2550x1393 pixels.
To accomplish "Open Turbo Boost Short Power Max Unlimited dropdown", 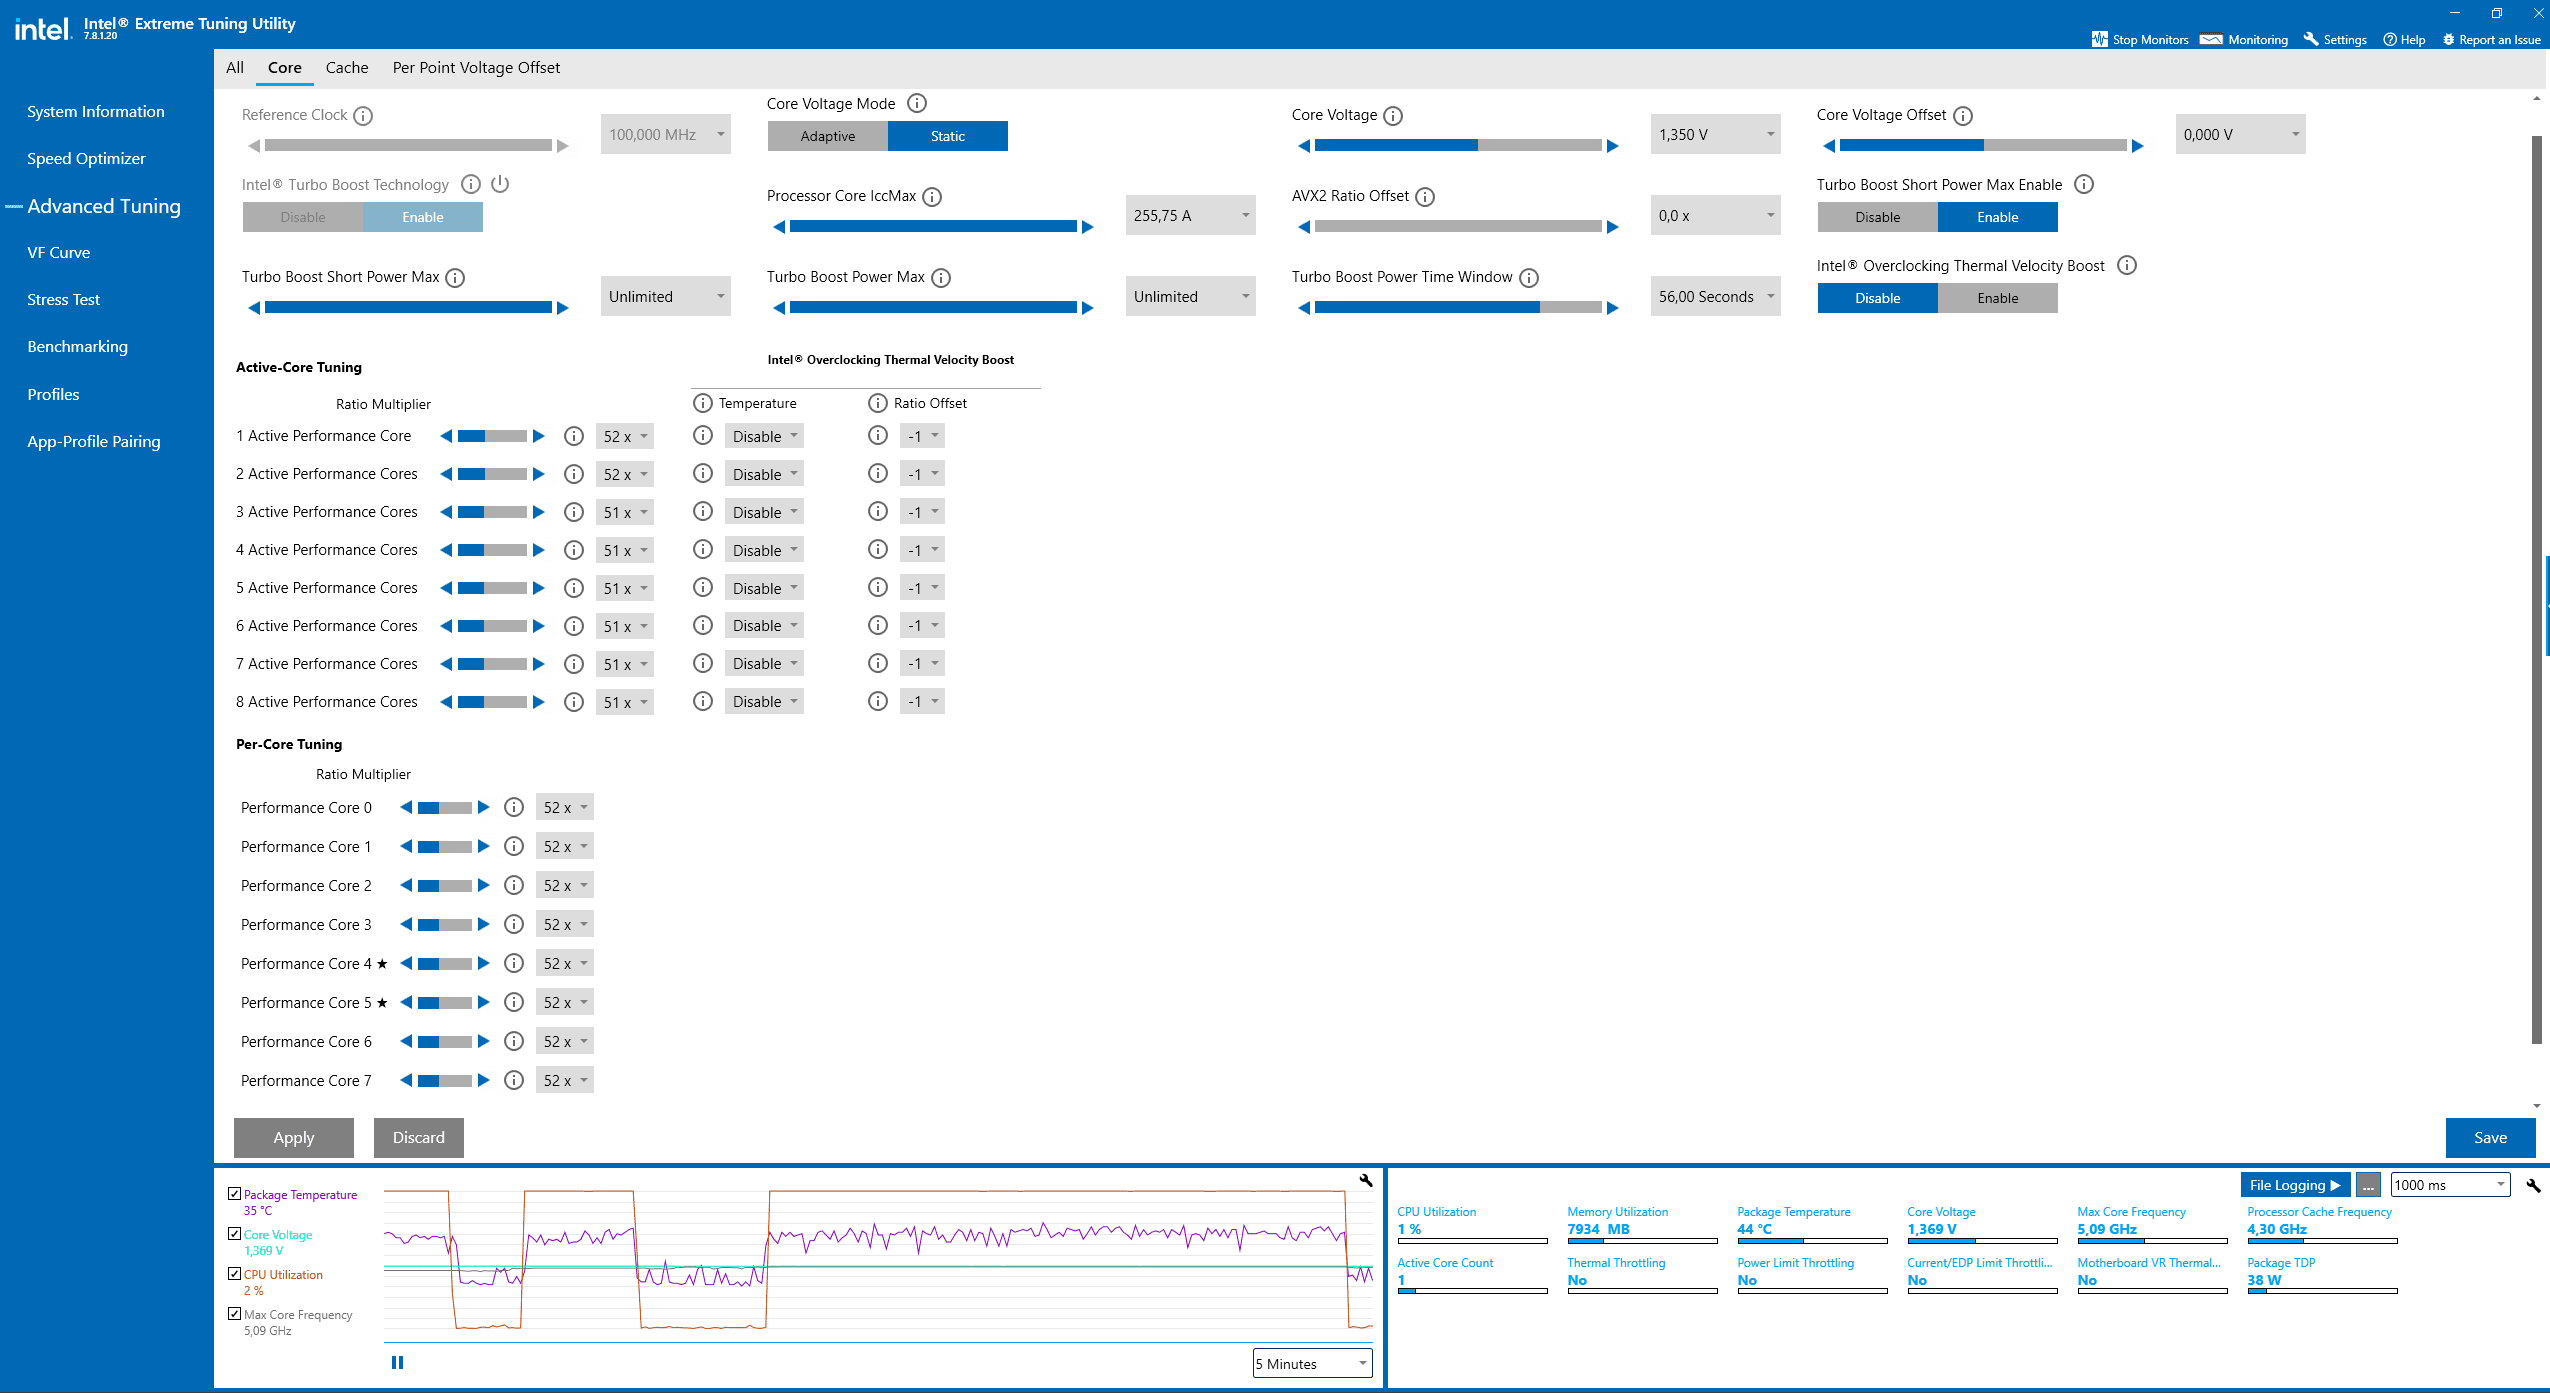I will [x=666, y=296].
